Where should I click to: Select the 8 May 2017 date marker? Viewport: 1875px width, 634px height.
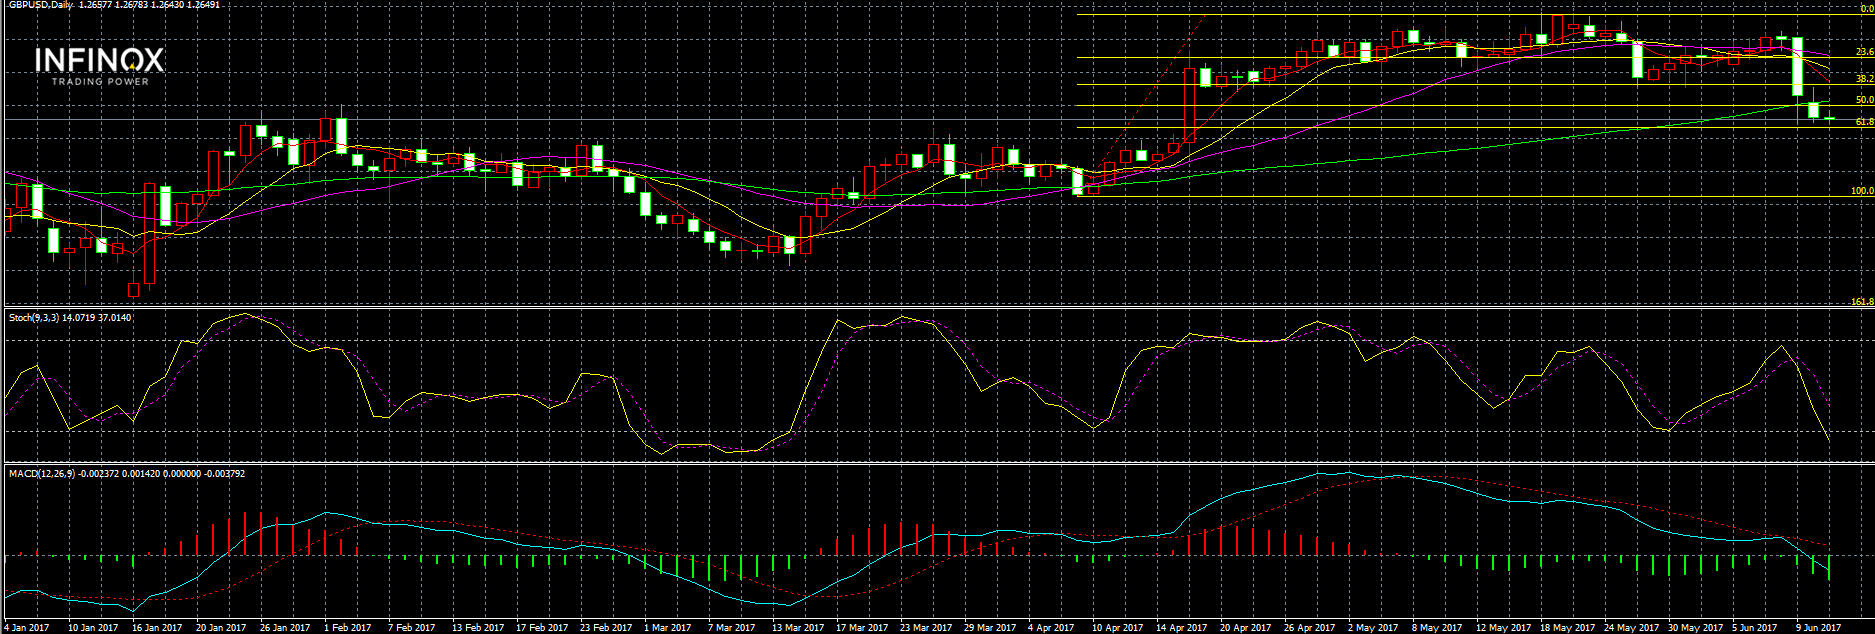click(1437, 628)
